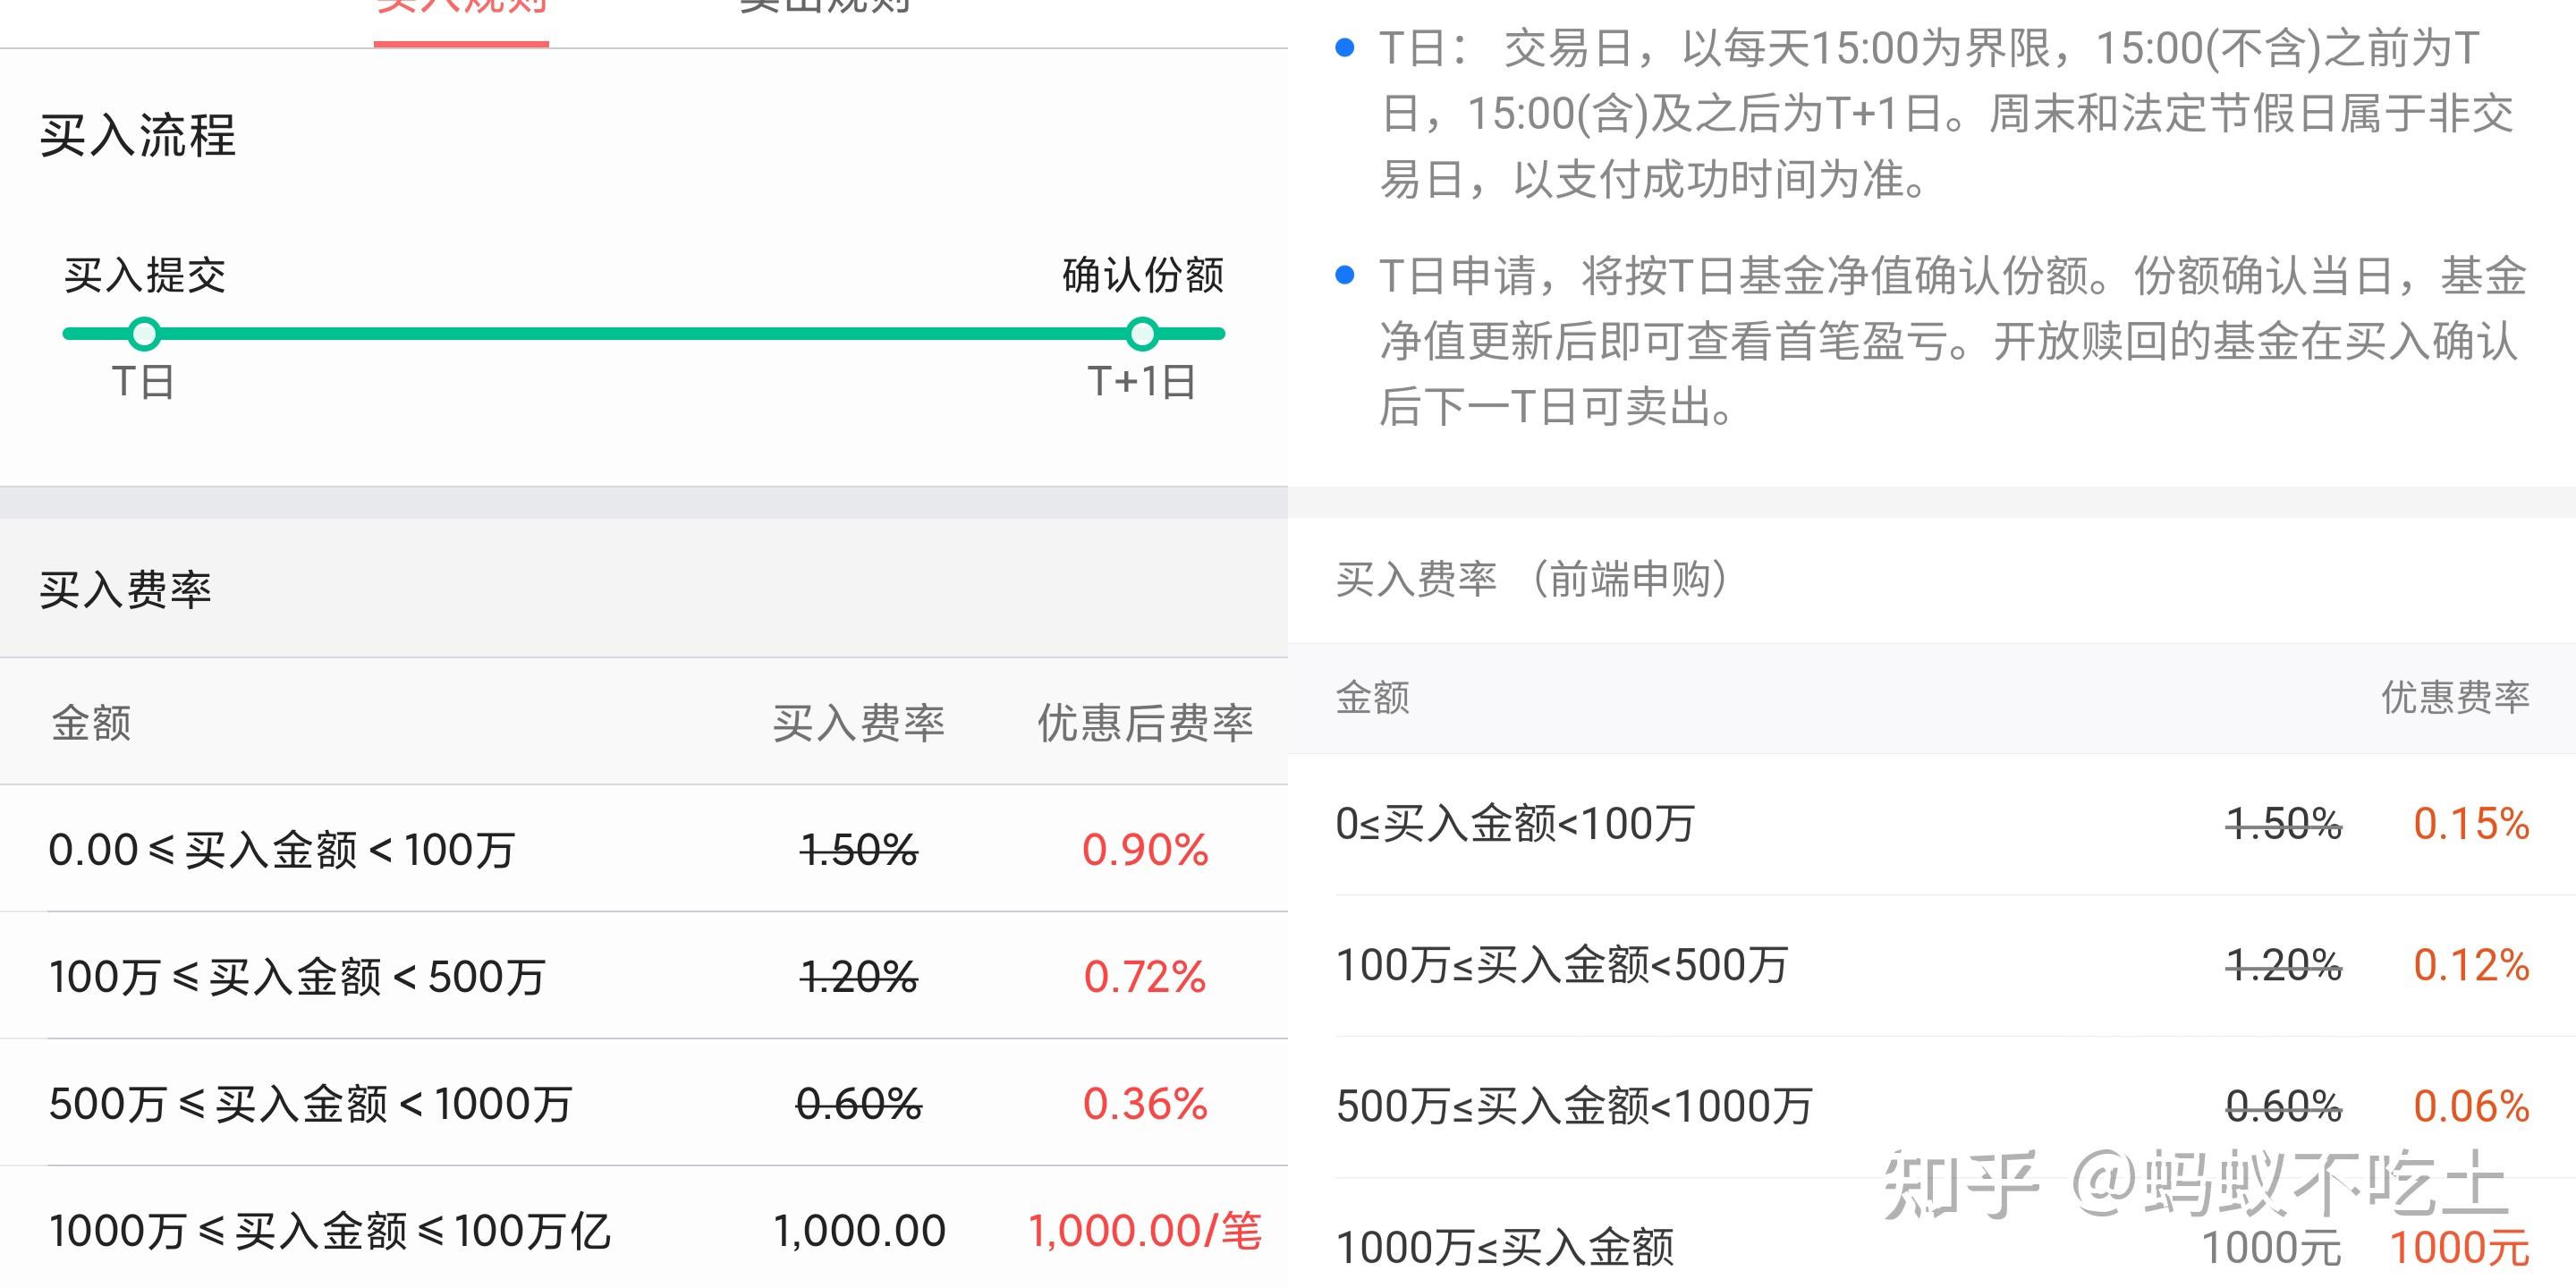Screen dimensions: 2576x1288
Task: Click the 买入费率（前端申购）header
Action: (1530, 578)
